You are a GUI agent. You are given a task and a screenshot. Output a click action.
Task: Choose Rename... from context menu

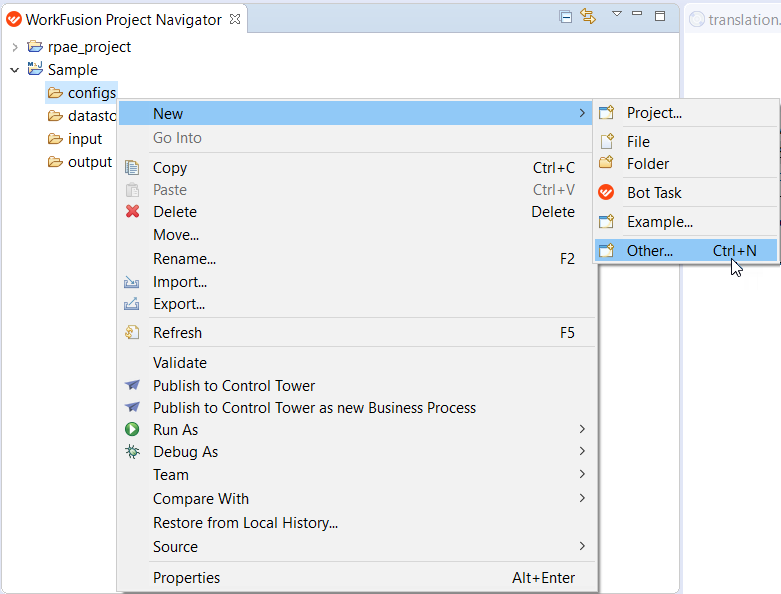coord(355,258)
